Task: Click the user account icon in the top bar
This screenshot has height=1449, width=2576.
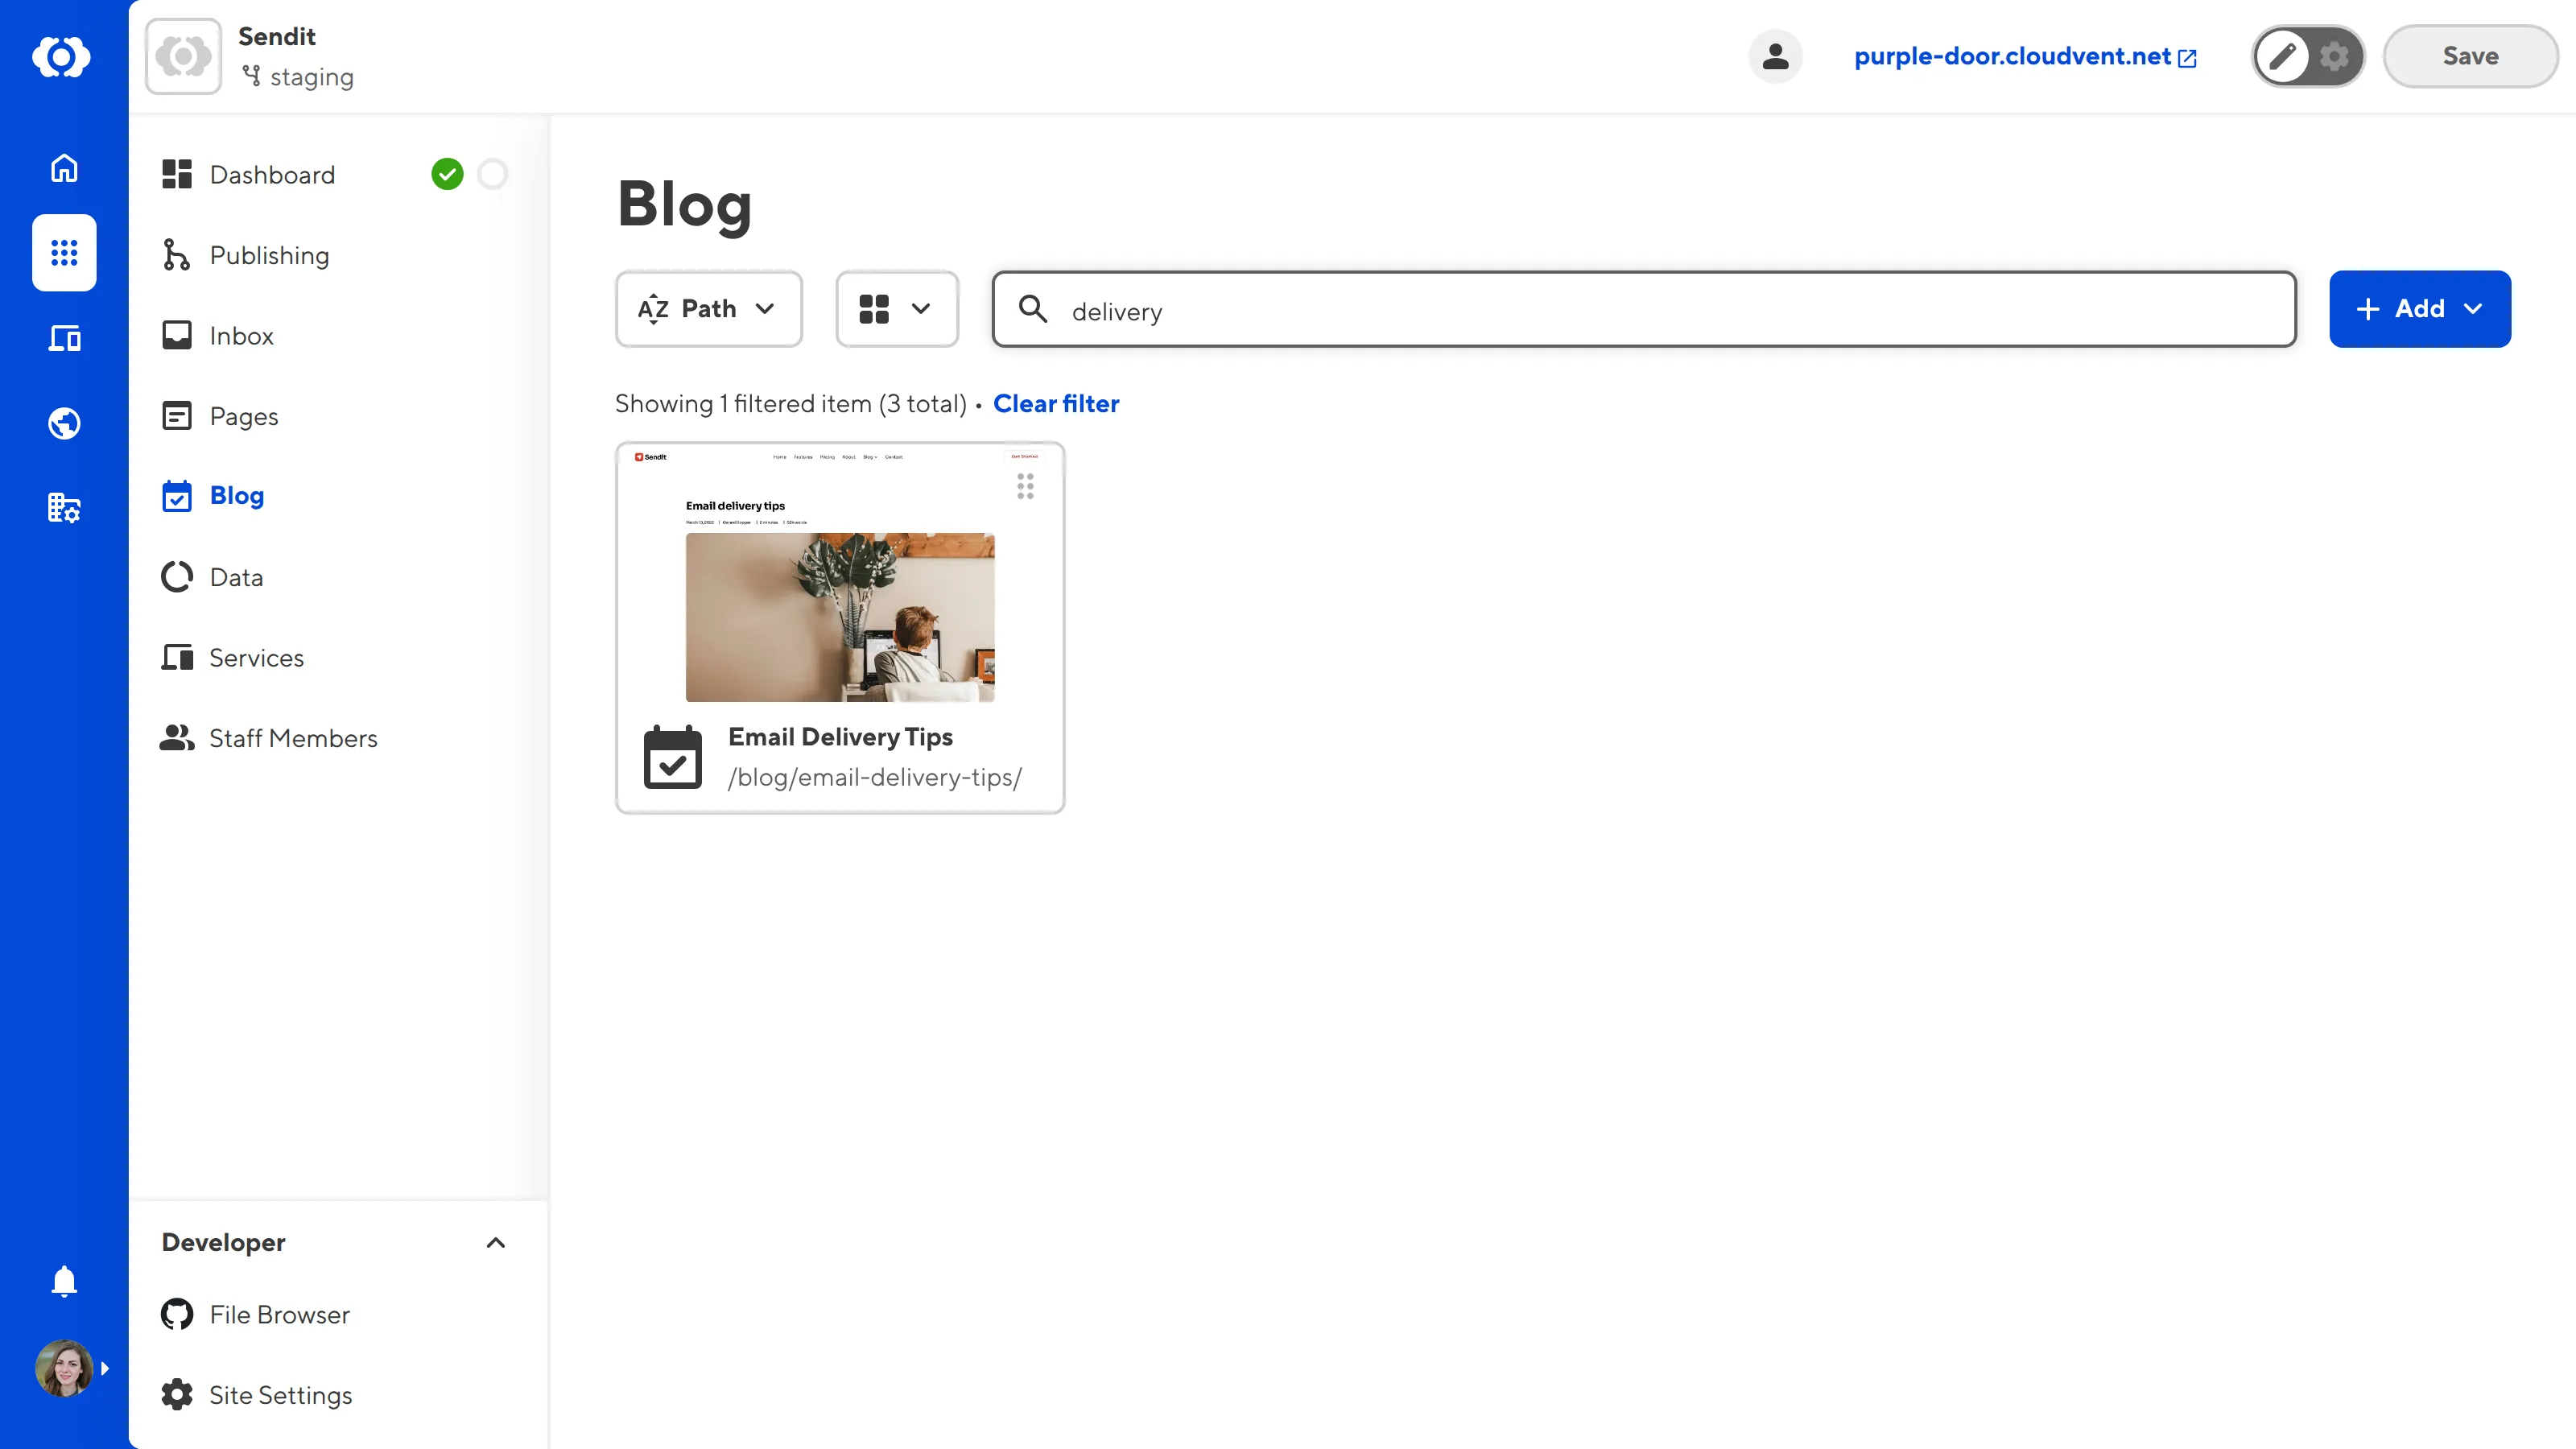Action: click(1775, 56)
